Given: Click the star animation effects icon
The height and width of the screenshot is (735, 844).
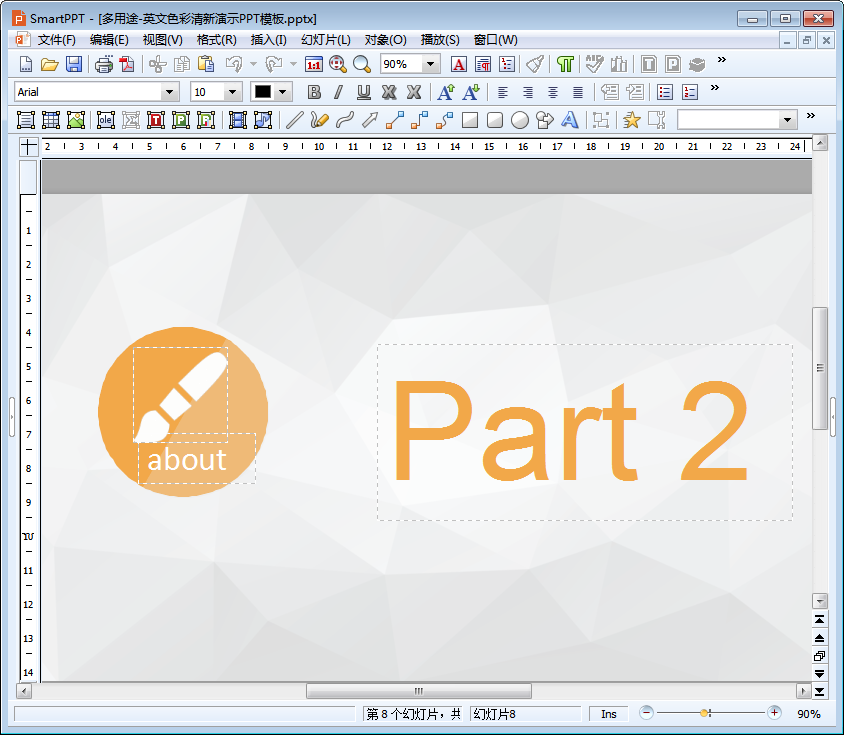Looking at the screenshot, I should click(x=631, y=120).
